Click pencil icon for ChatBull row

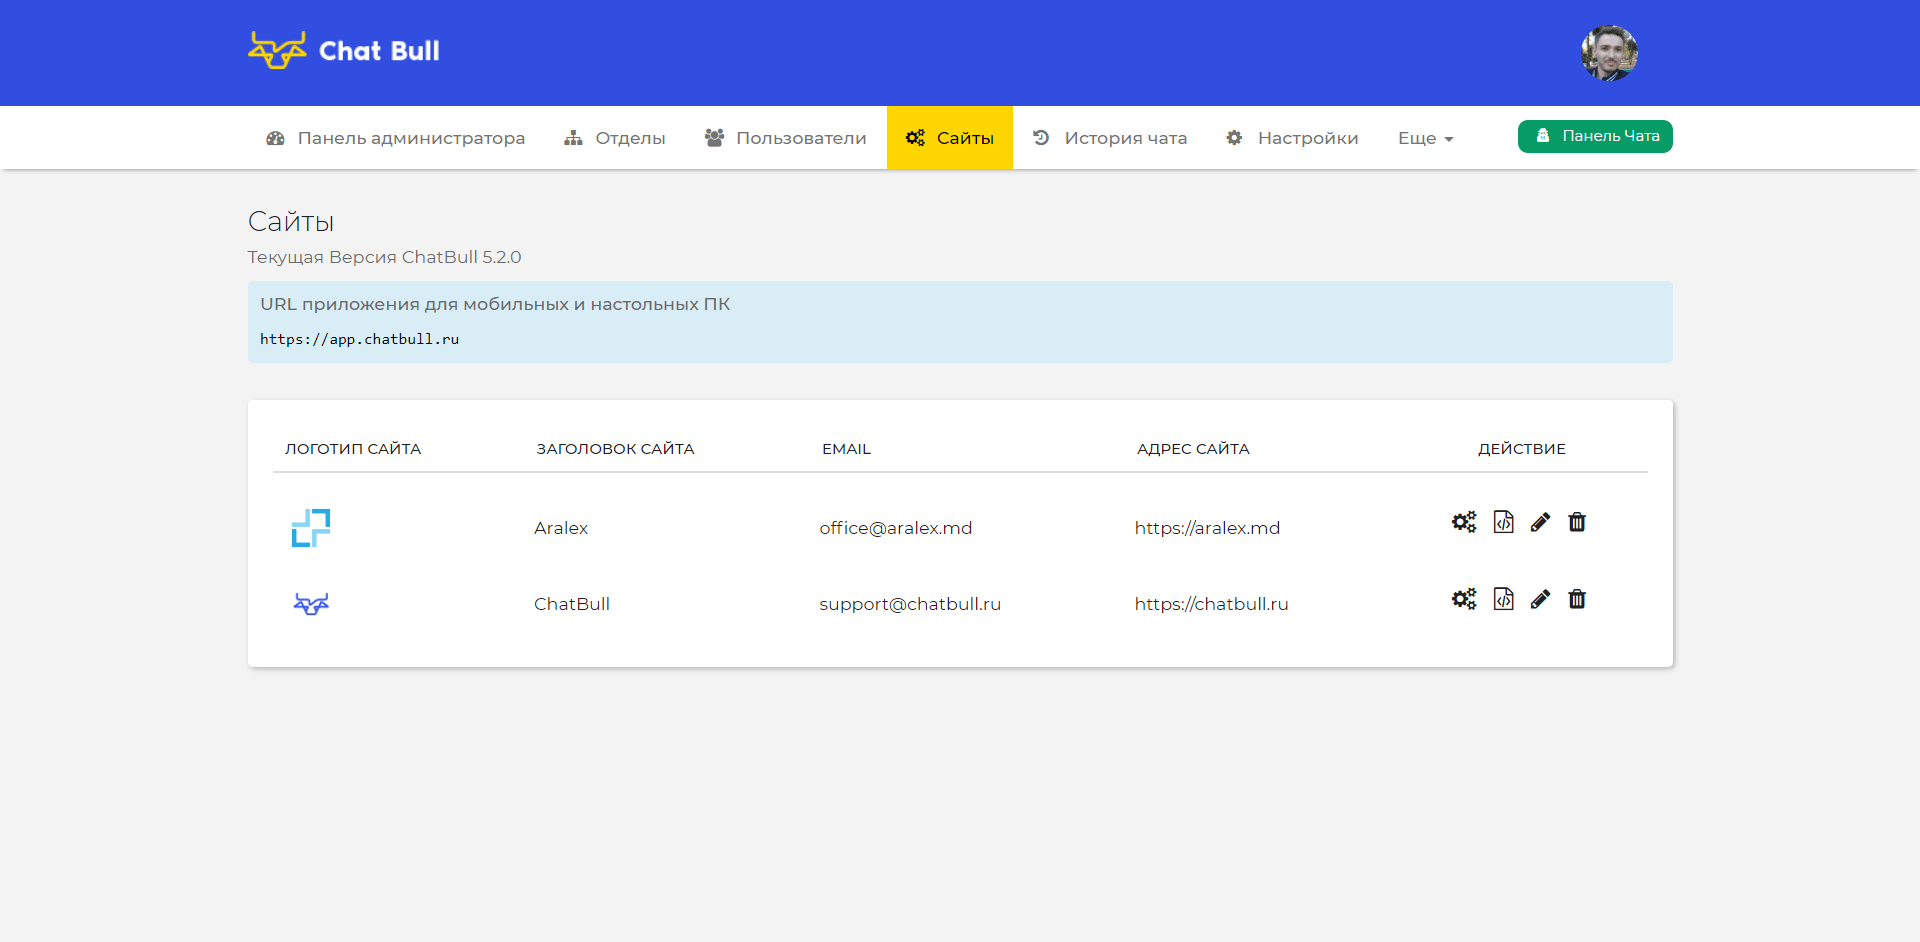[1540, 599]
